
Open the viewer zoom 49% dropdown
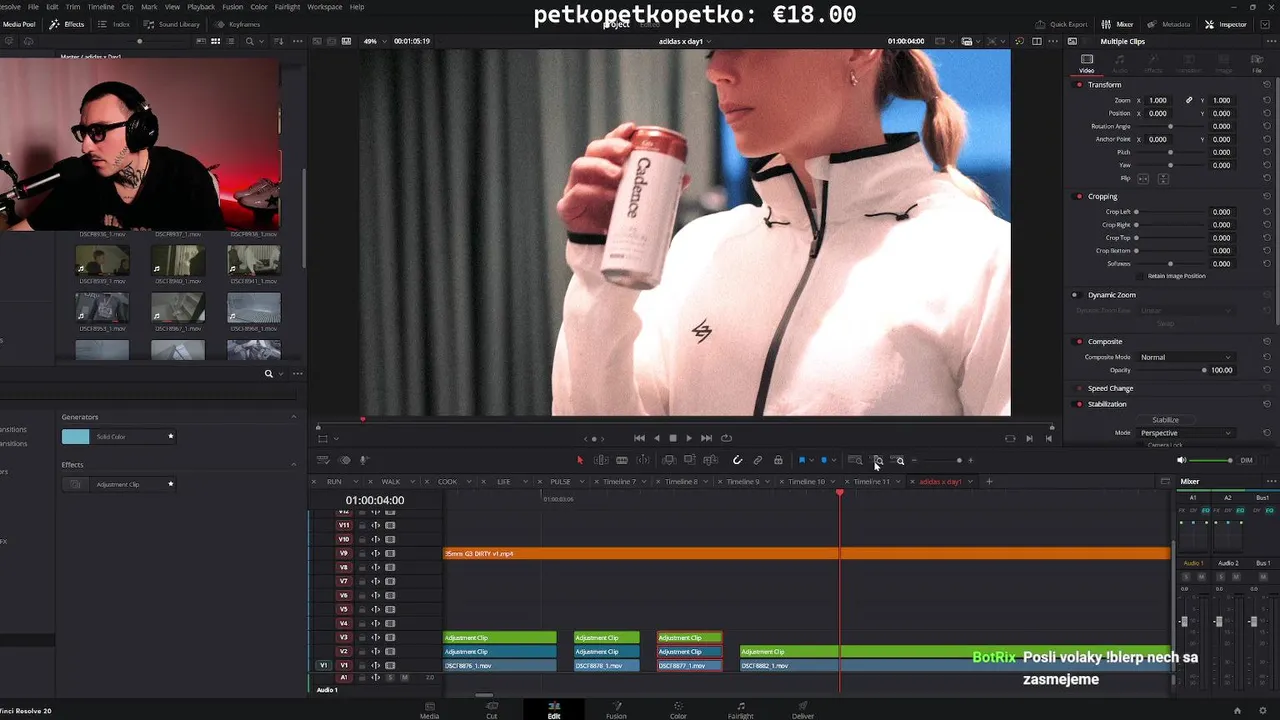(x=376, y=41)
